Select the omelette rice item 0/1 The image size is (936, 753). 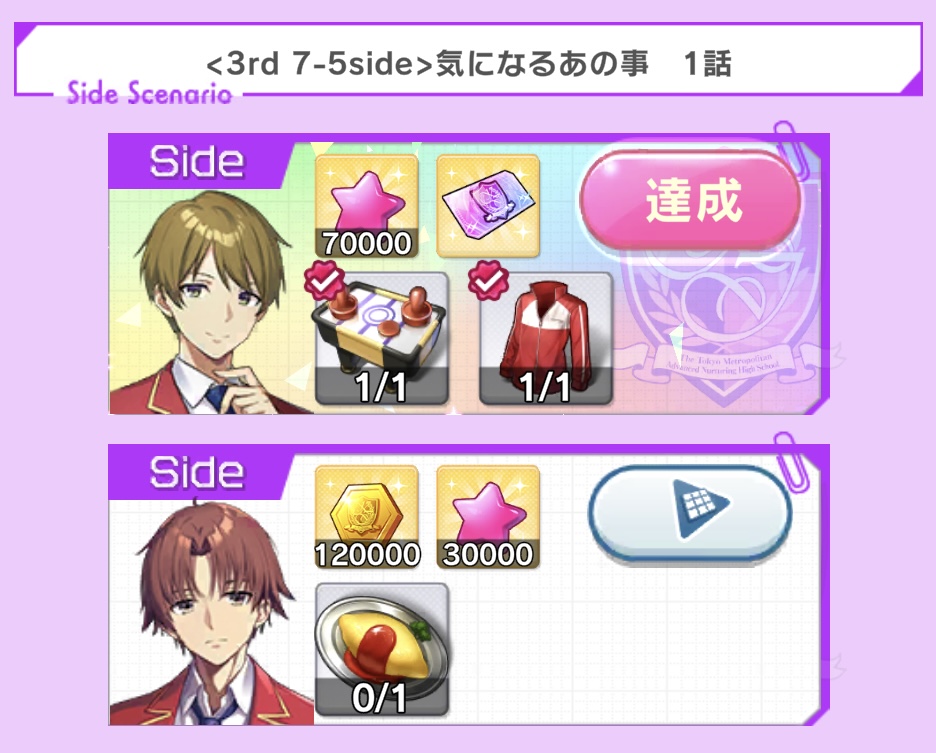pos(381,650)
